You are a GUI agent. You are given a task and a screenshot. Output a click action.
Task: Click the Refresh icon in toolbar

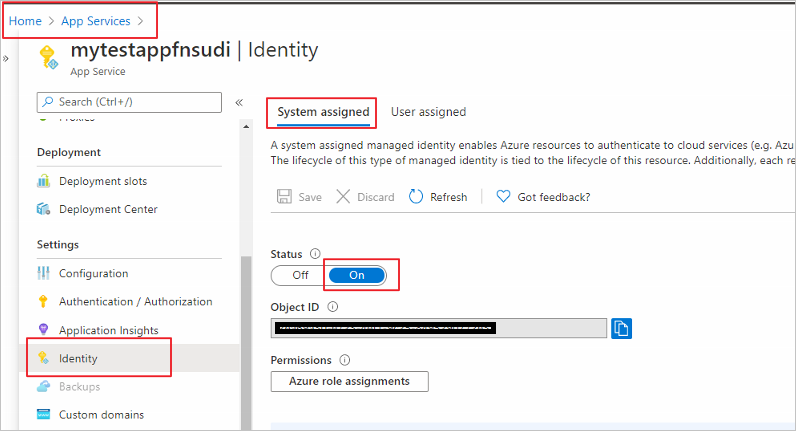pyautogui.click(x=416, y=197)
